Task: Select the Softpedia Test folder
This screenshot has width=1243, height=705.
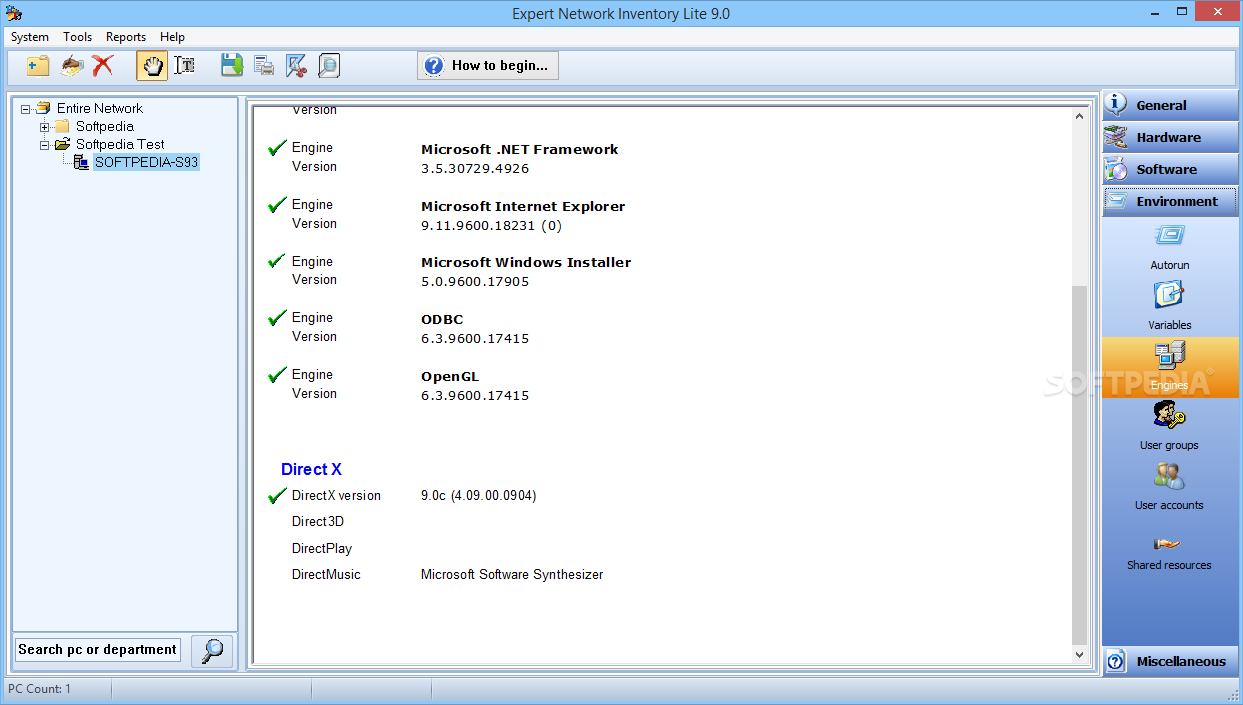Action: pyautogui.click(x=120, y=145)
